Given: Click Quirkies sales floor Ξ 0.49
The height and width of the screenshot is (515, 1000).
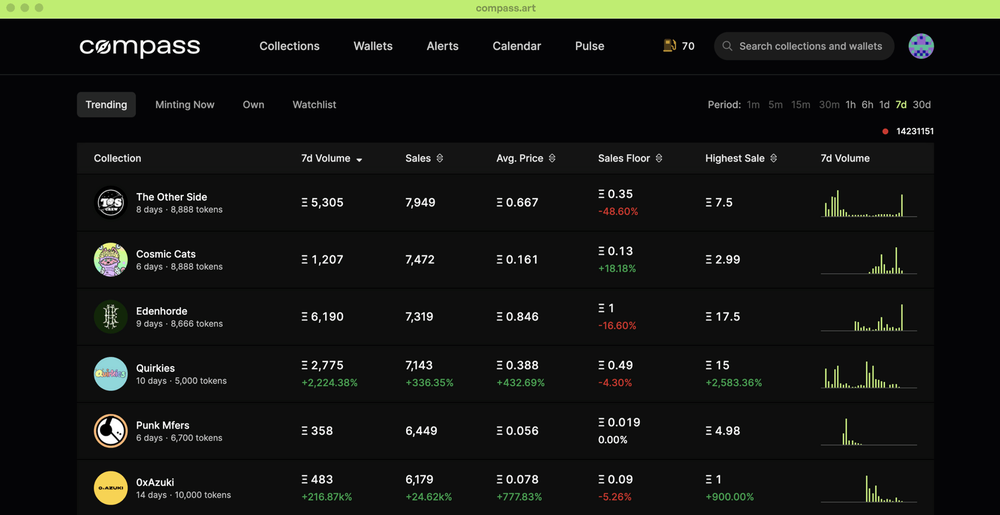Looking at the screenshot, I should pyautogui.click(x=615, y=365).
